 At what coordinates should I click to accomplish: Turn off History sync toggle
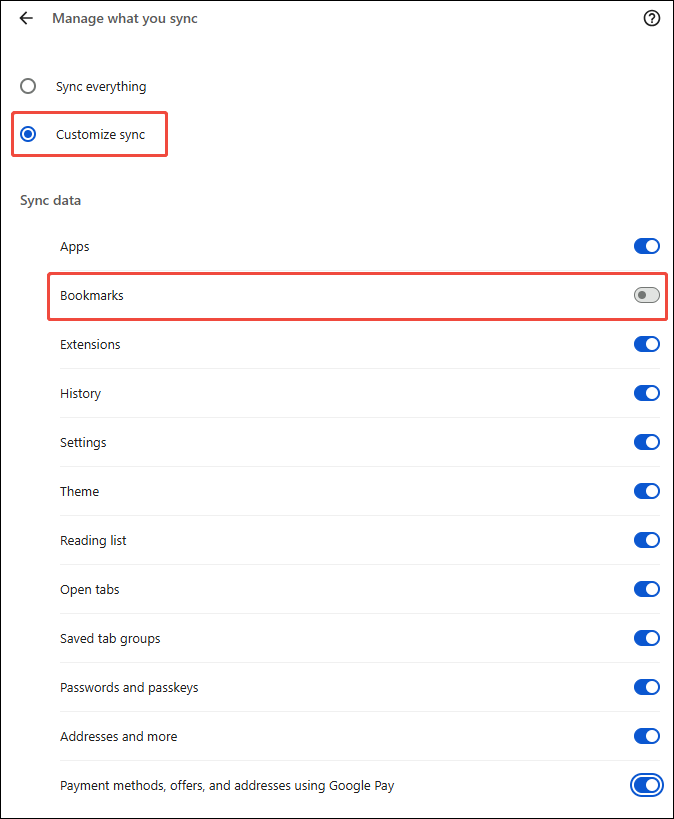[647, 393]
